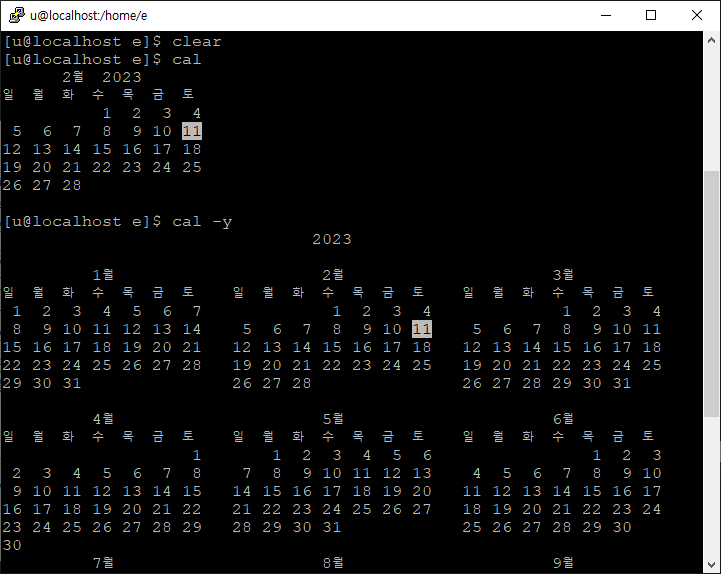Viewport: 721px width, 574px height.
Task: Click day 1 of the 4월 calendar
Action: 197,455
